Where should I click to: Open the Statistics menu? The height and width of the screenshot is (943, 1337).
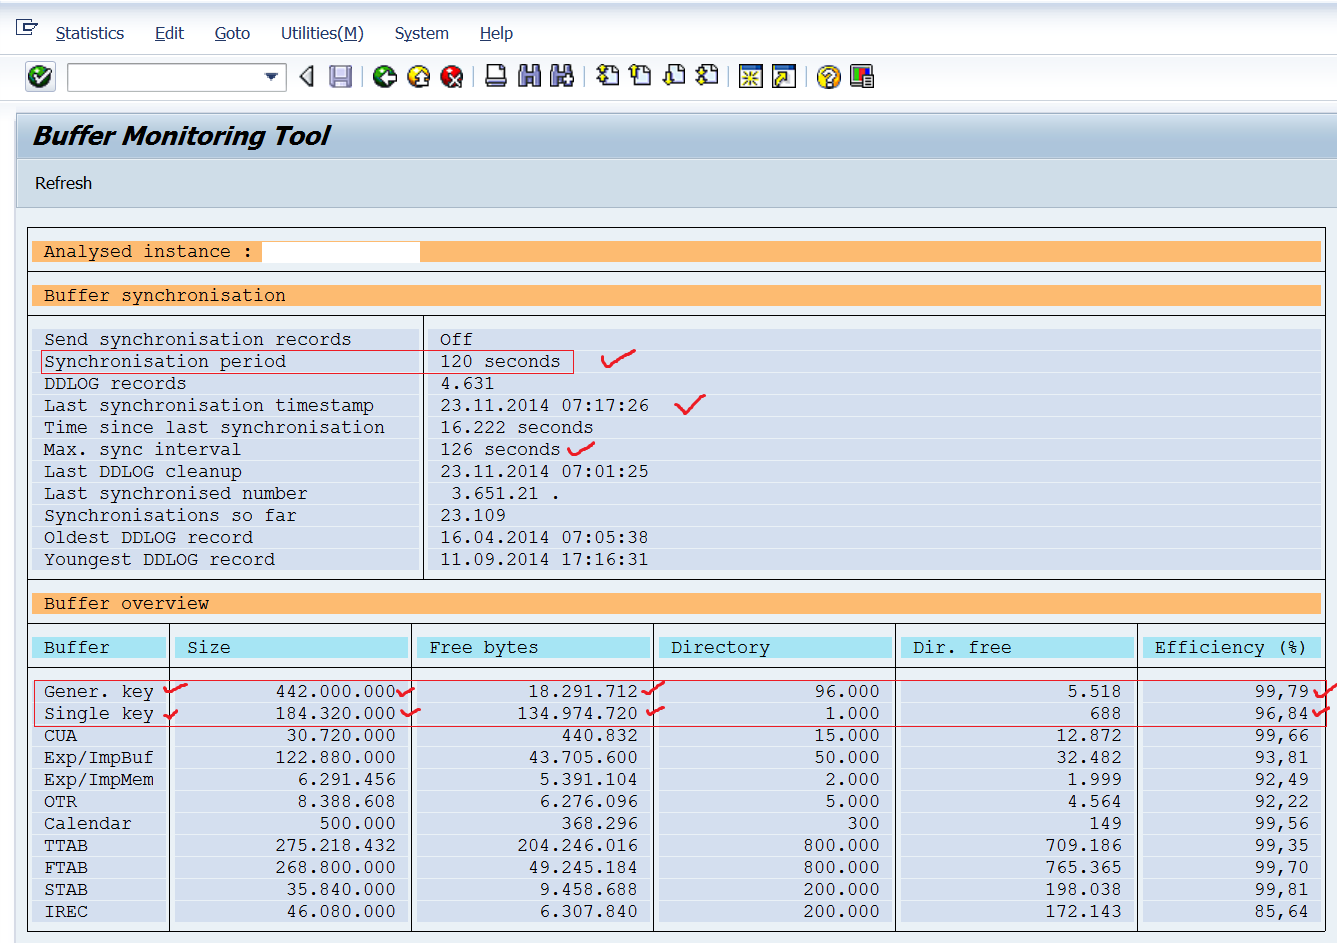(x=89, y=33)
